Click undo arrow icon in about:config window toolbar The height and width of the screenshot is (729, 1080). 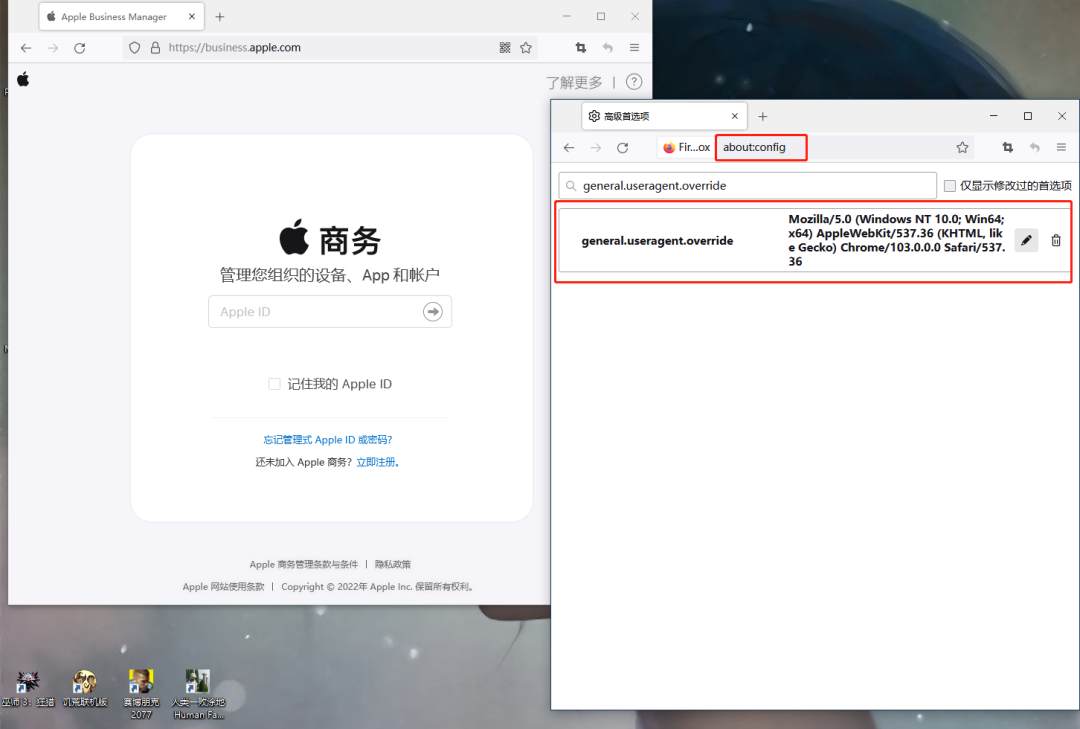(1035, 147)
